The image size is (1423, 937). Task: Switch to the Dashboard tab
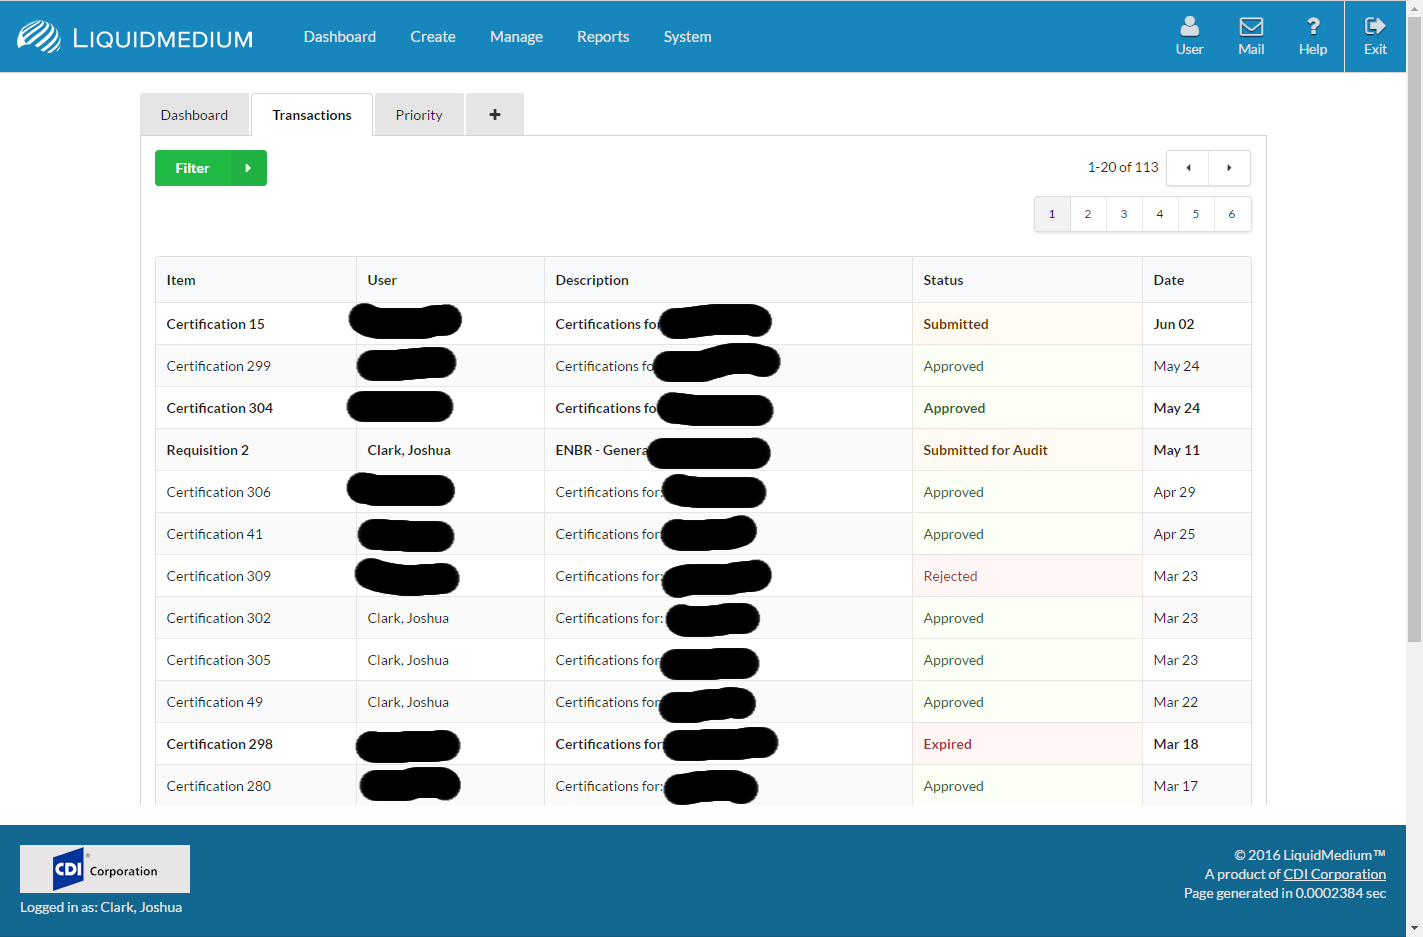click(194, 115)
